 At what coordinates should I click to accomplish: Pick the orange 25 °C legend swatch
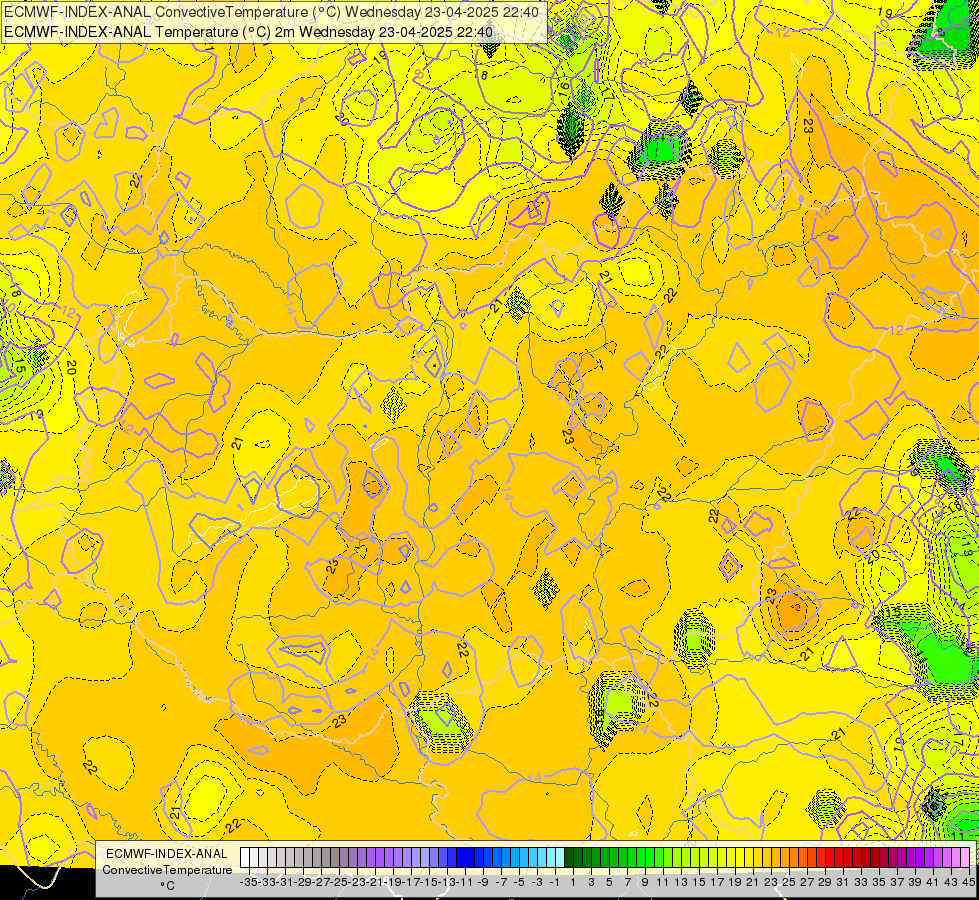pos(785,857)
